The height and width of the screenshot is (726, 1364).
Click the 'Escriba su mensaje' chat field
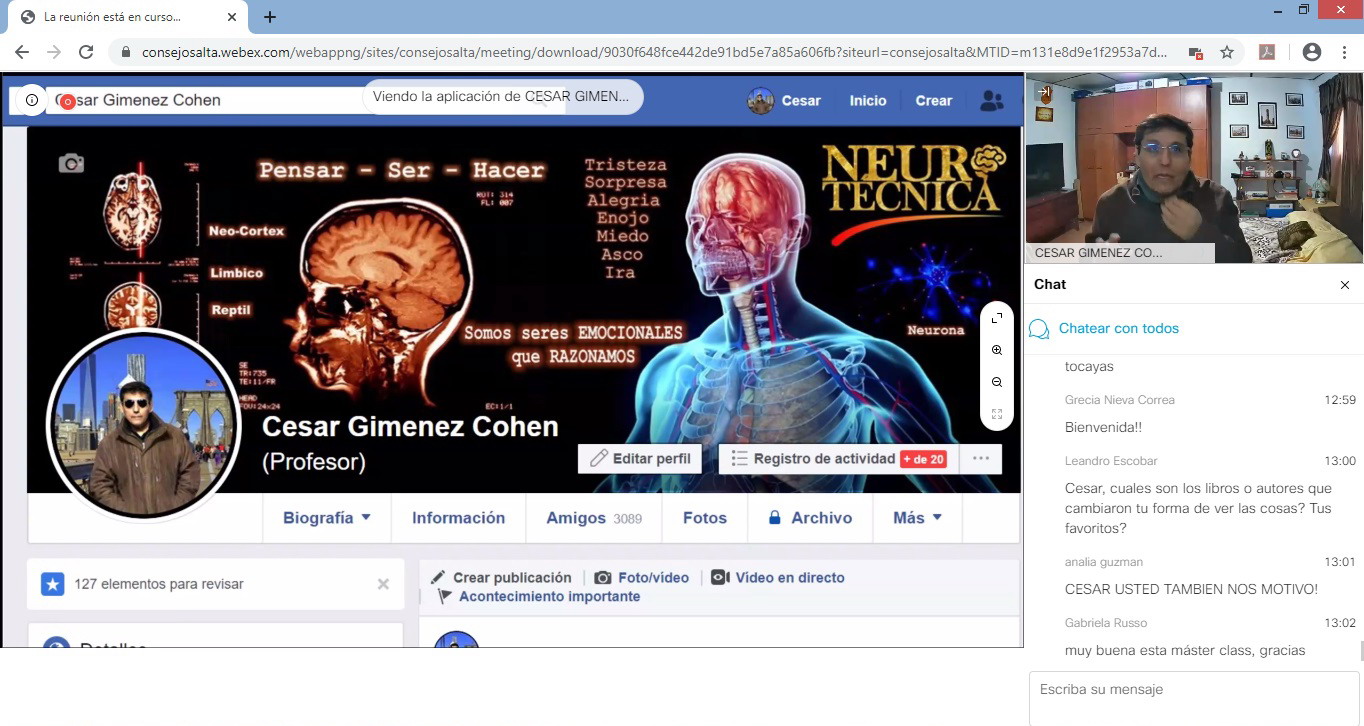pyautogui.click(x=1196, y=697)
